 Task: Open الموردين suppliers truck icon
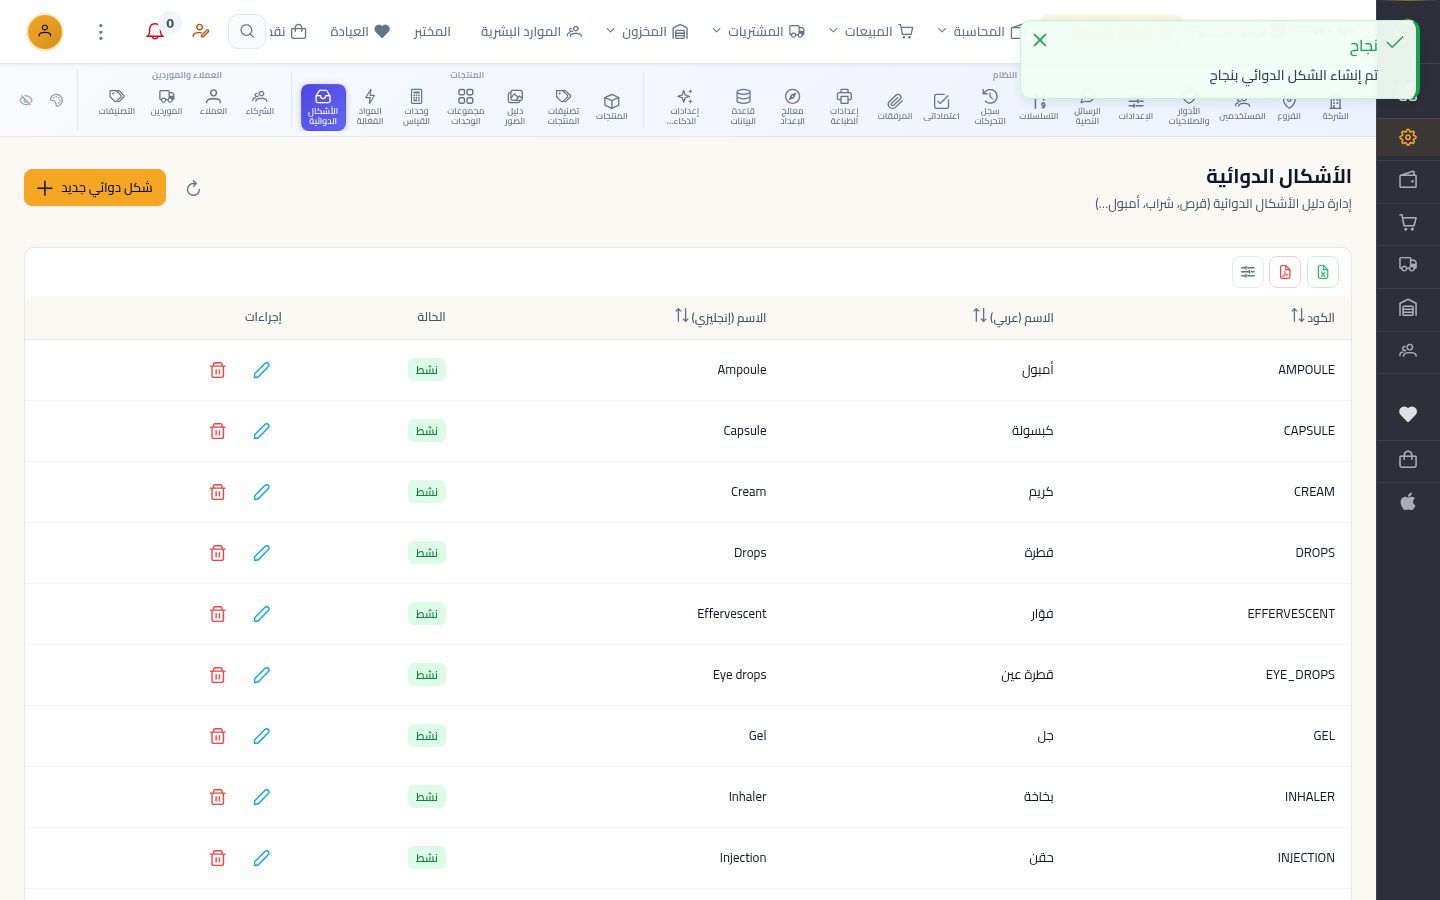tap(166, 102)
